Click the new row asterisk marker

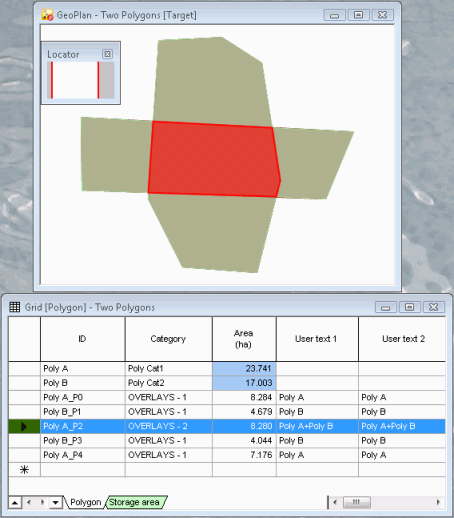click(x=24, y=470)
